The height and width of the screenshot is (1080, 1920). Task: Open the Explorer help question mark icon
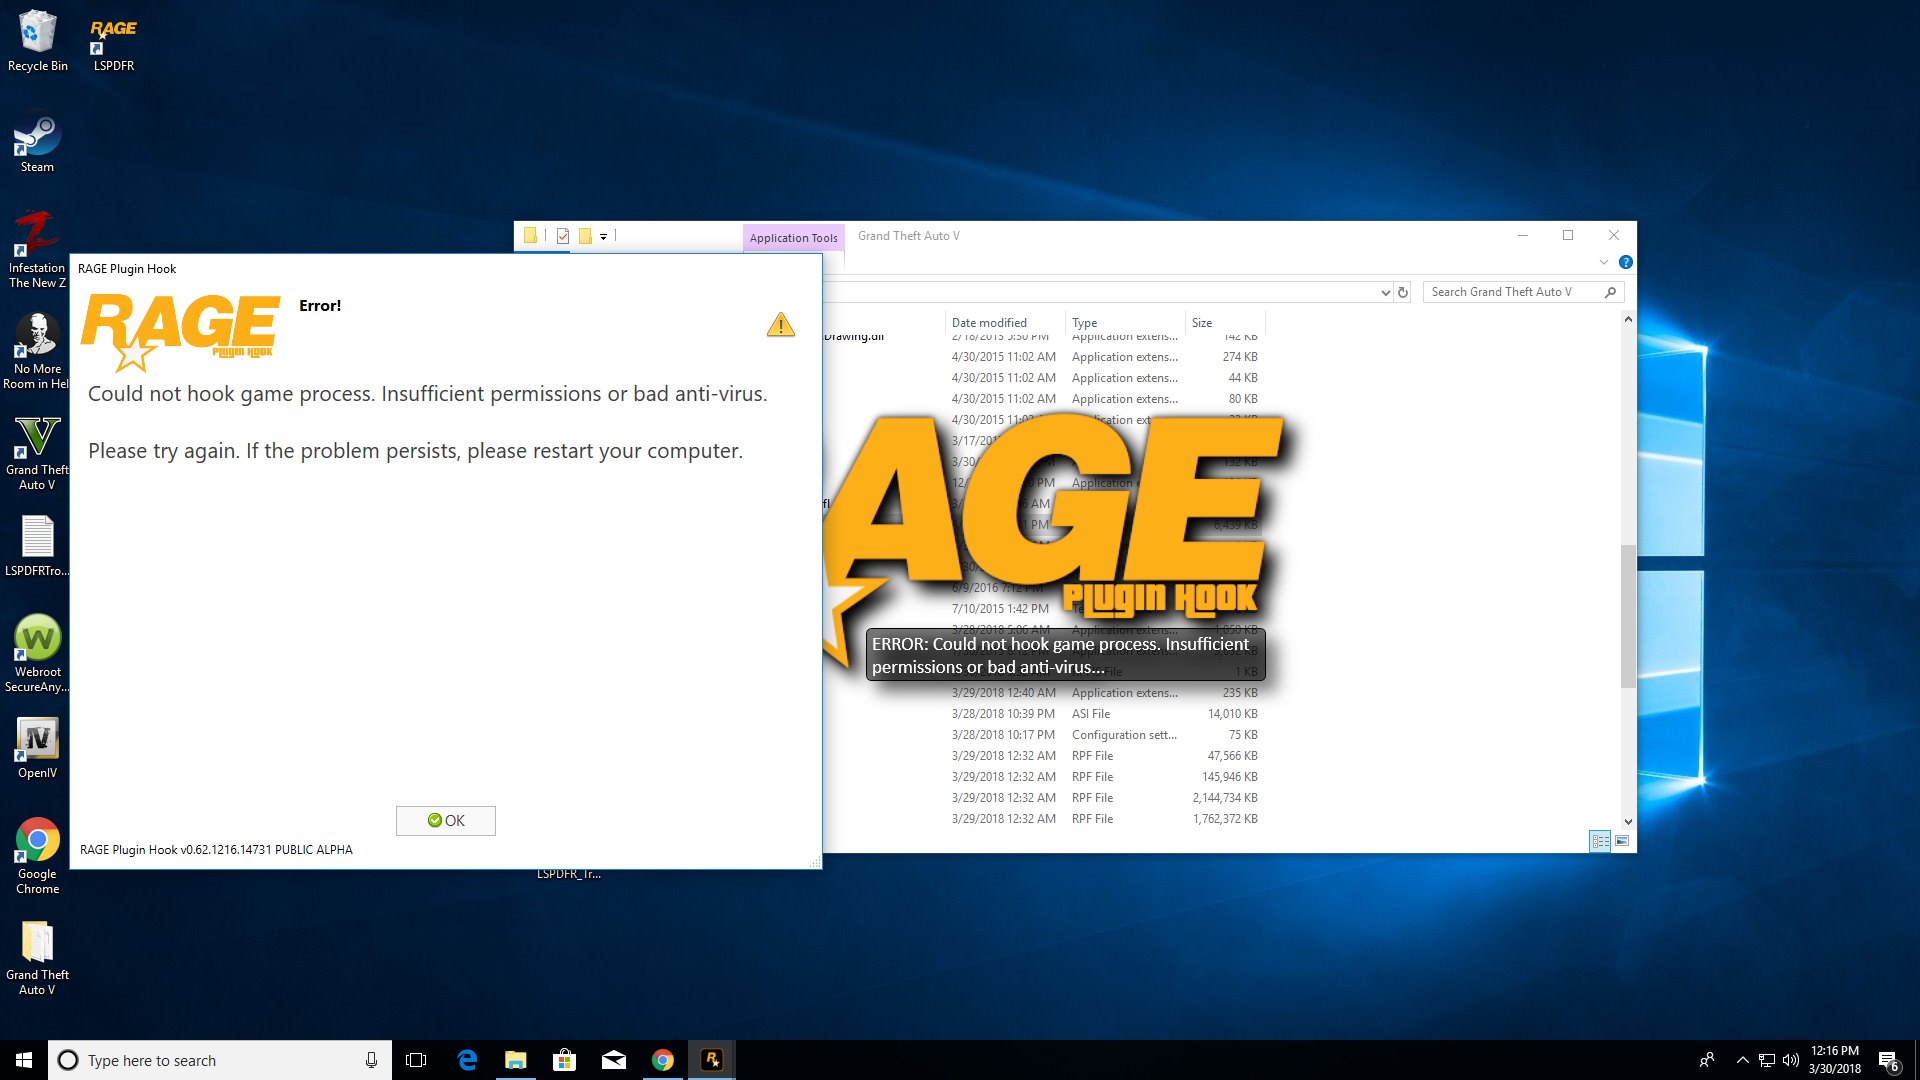(x=1626, y=262)
